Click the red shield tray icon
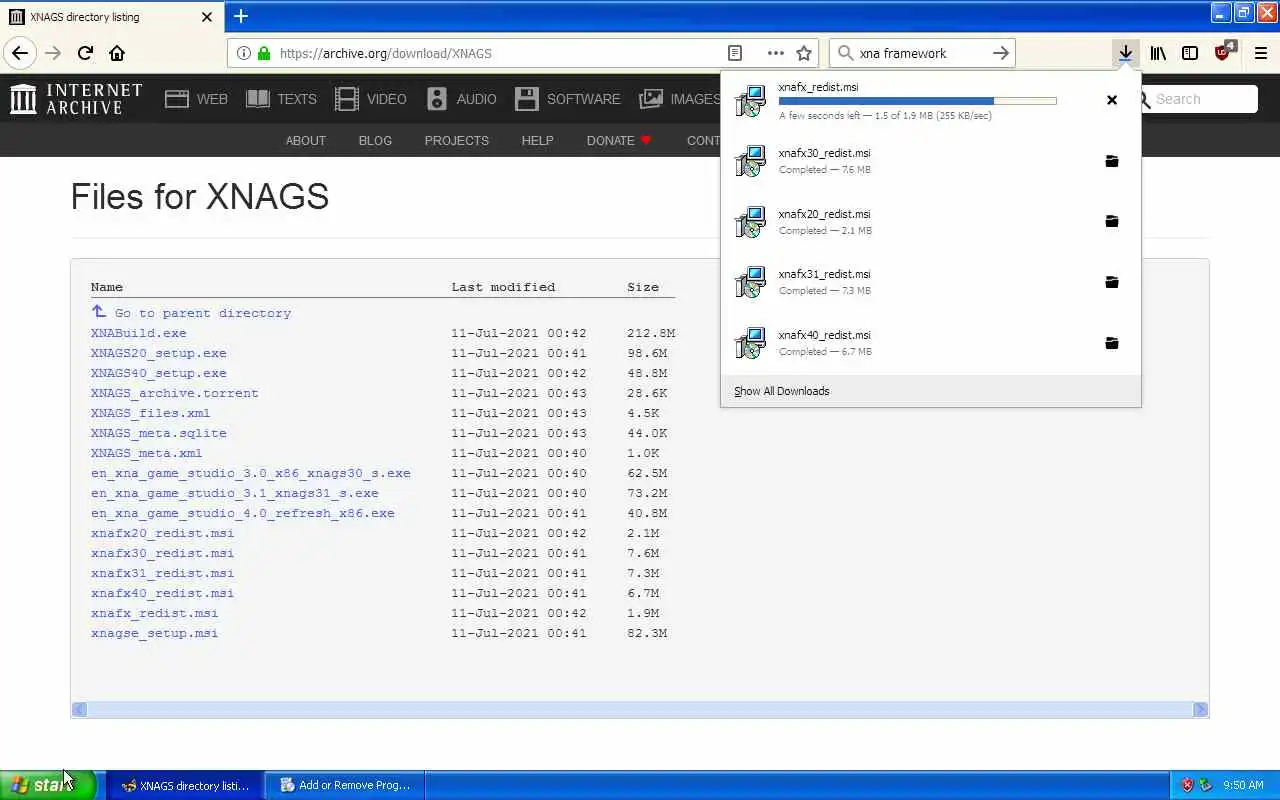 pos(1187,785)
